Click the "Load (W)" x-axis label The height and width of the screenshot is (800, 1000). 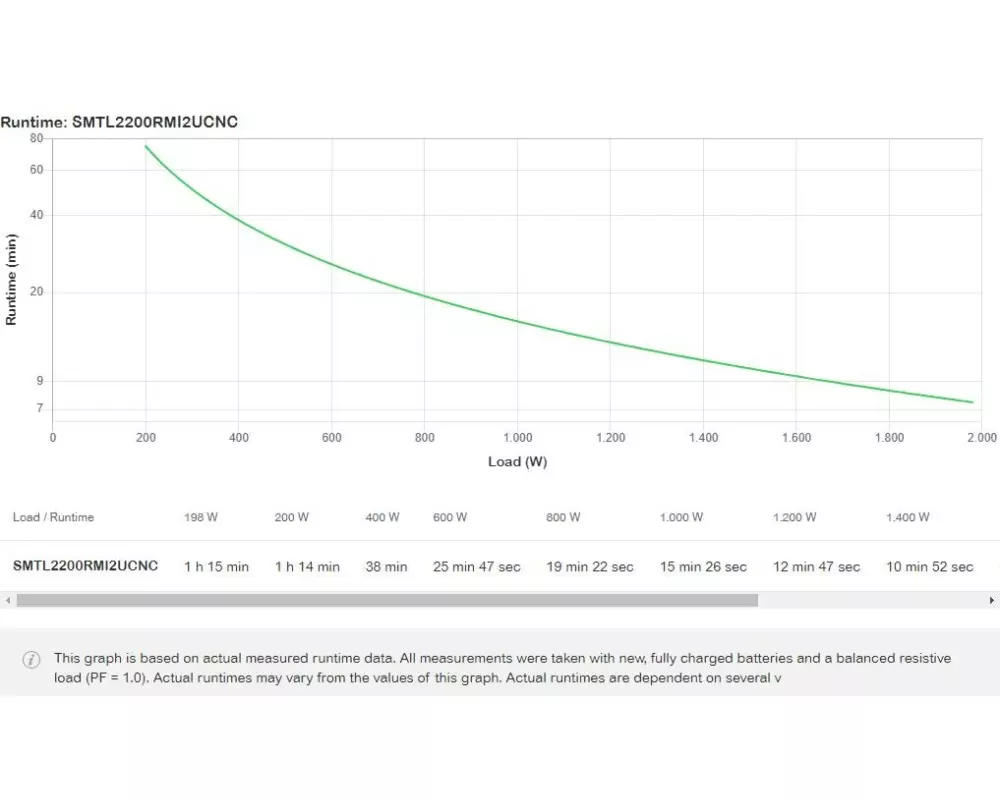pos(517,462)
